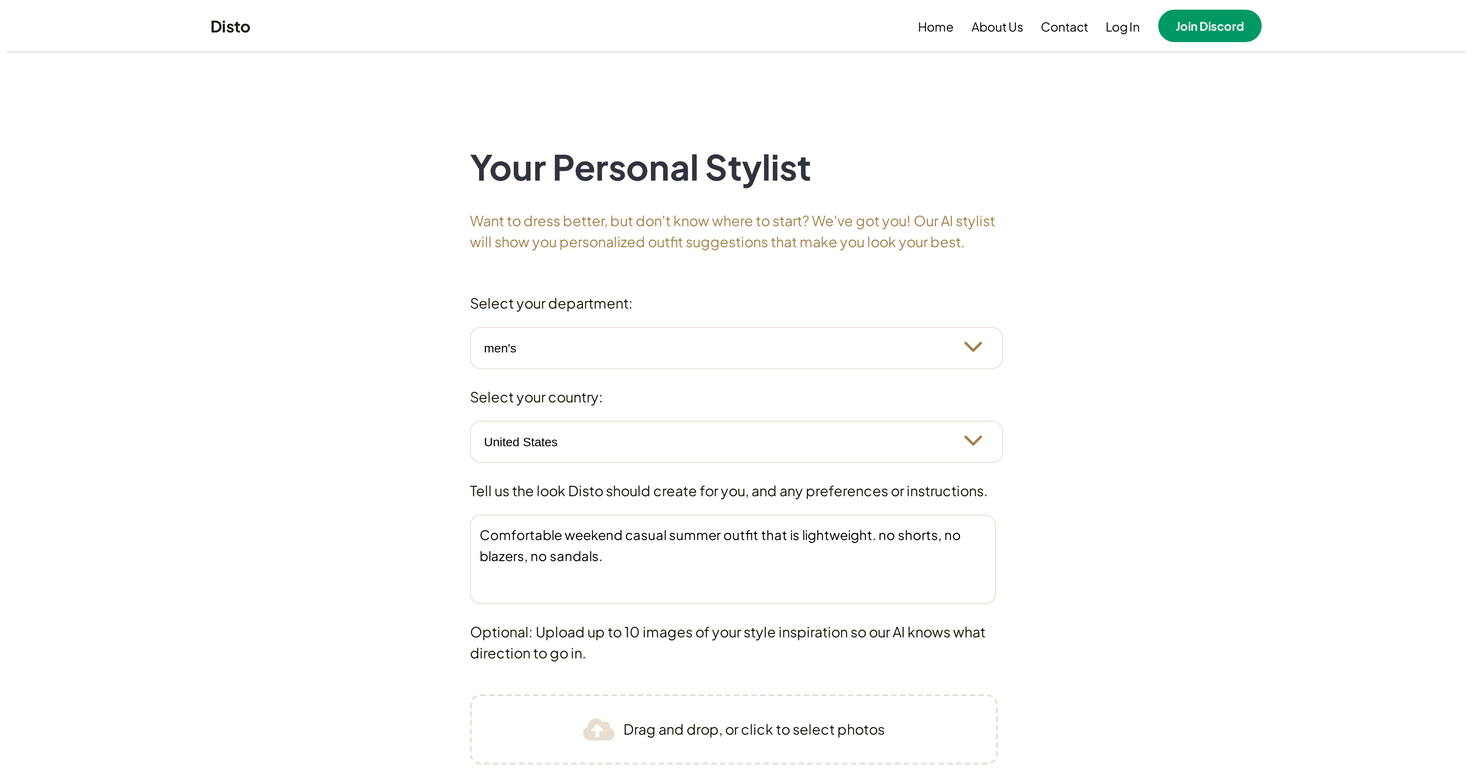This screenshot has height=768, width=1473.
Task: Click the Disto logo
Action: pos(230,27)
